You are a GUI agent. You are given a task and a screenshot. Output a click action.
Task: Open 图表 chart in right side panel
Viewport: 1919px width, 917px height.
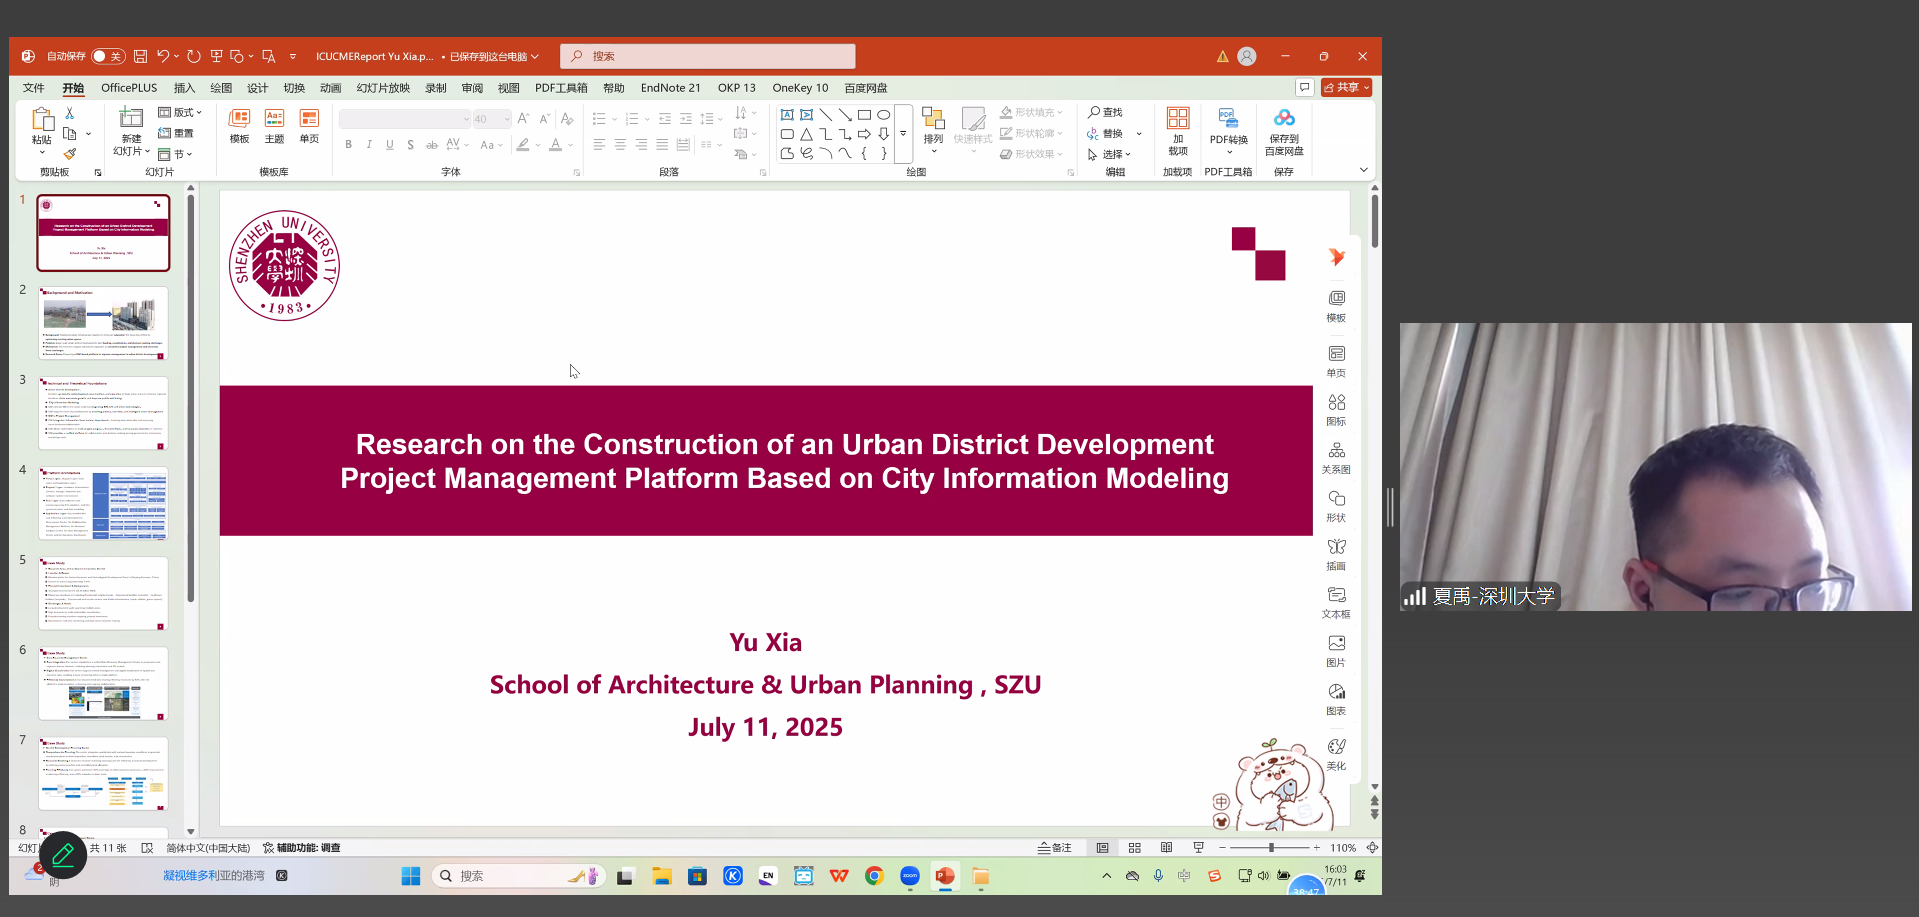tap(1337, 699)
